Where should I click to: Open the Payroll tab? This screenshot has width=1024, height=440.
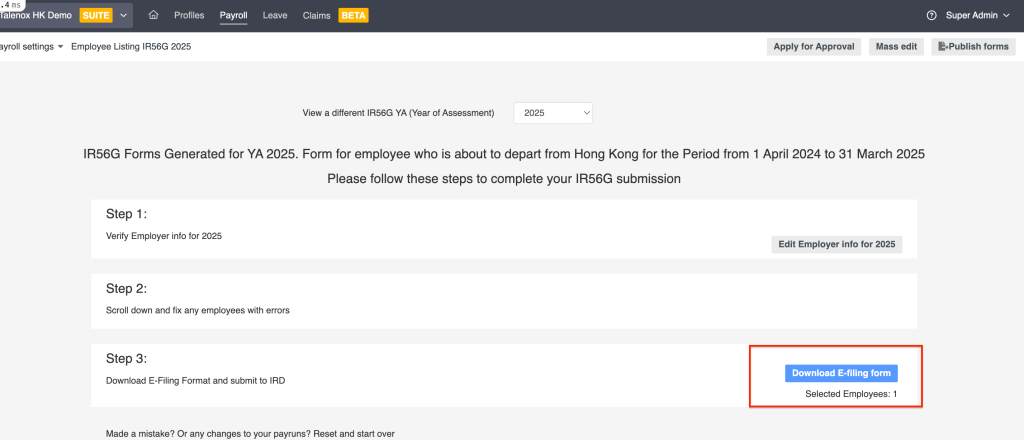point(233,16)
